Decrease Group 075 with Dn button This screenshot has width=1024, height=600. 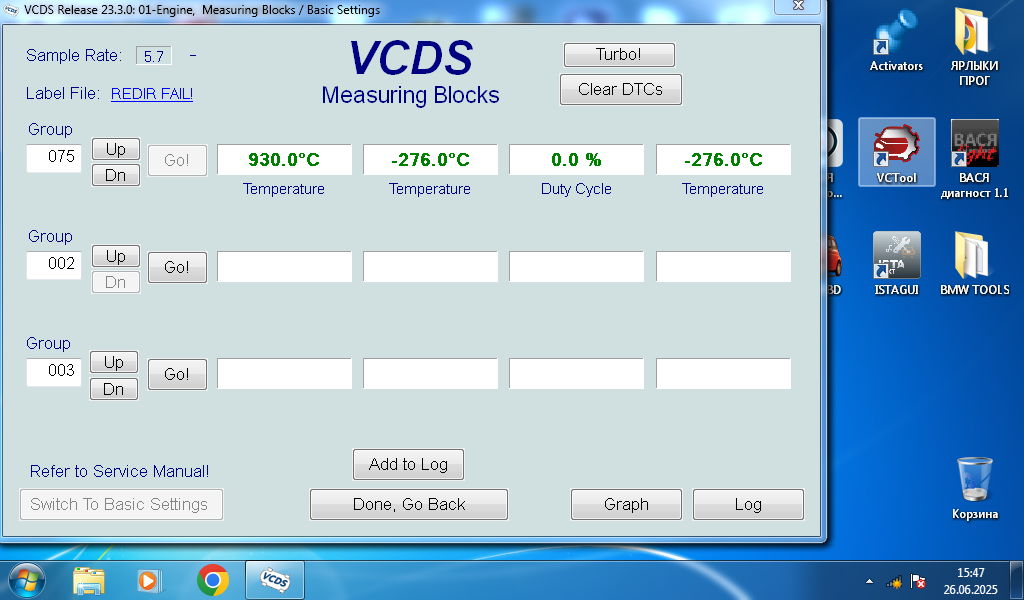(116, 175)
